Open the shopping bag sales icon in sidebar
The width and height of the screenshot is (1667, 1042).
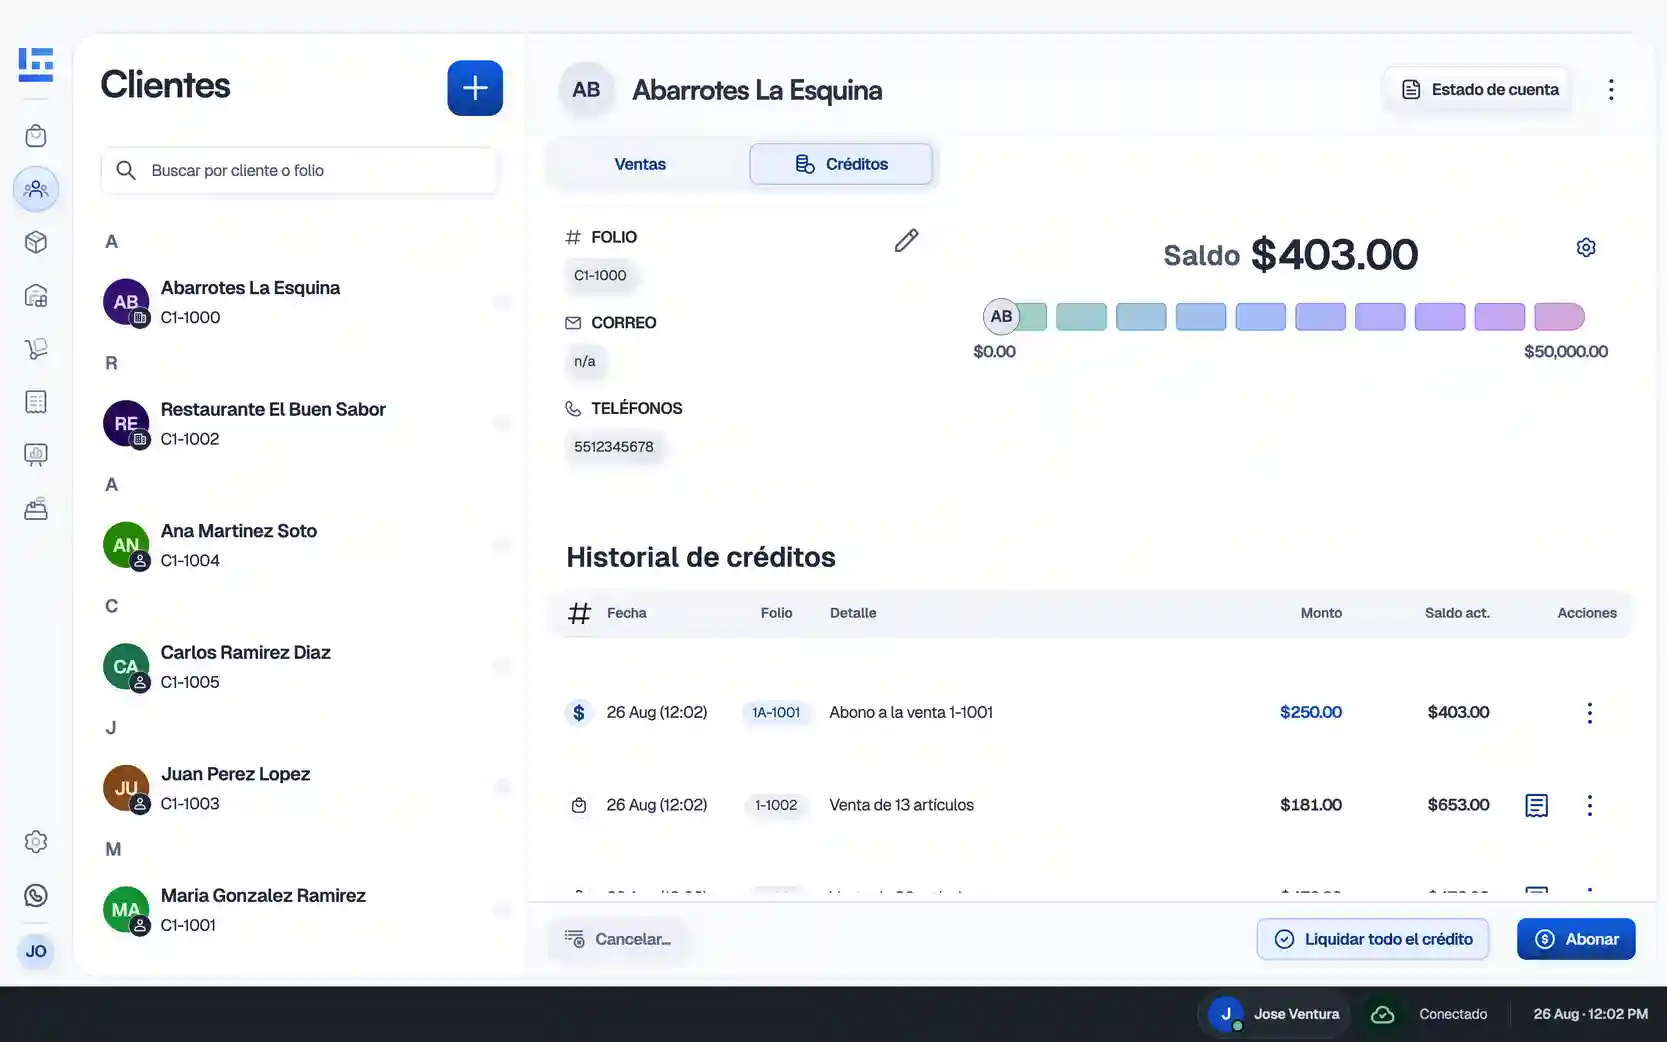coord(36,136)
